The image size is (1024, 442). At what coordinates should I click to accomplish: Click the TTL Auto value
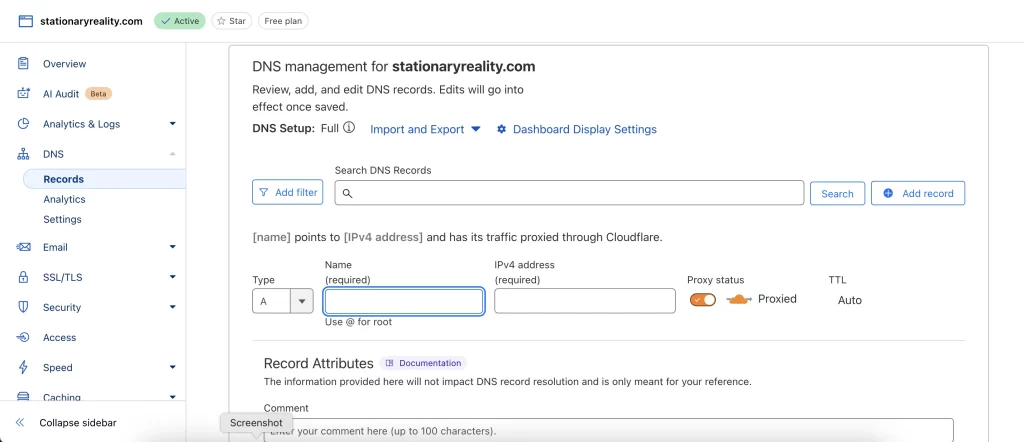(x=850, y=300)
